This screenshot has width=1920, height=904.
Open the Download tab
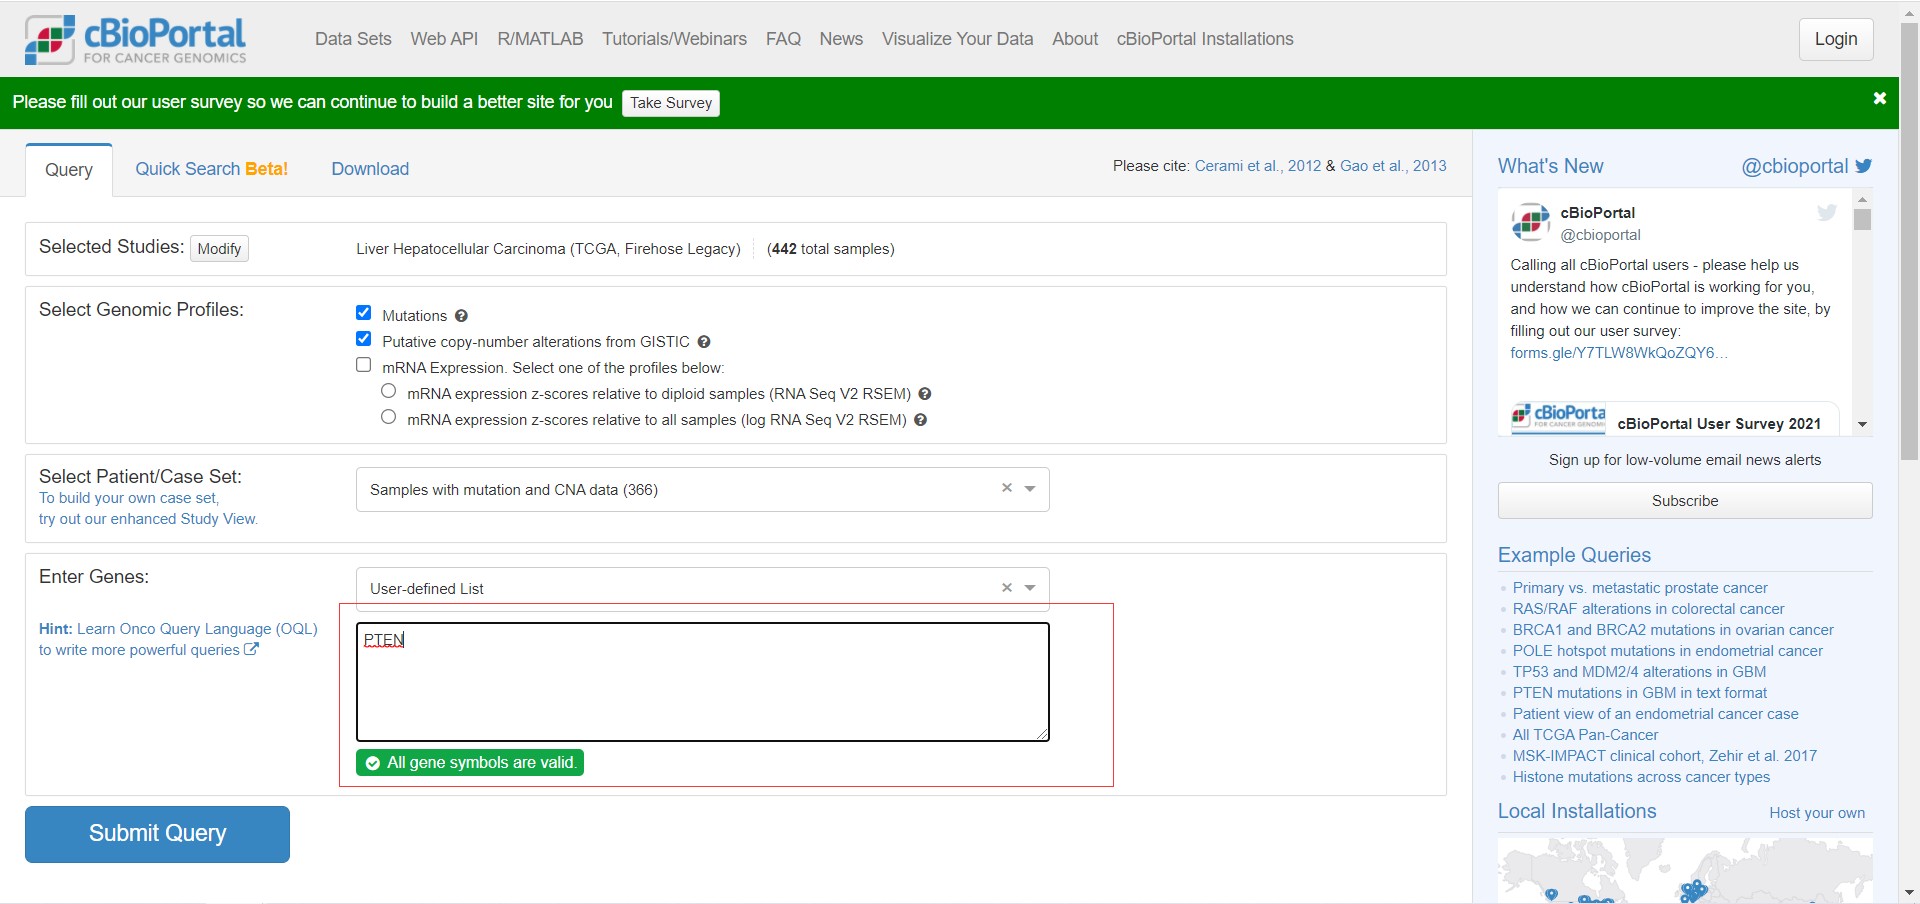(x=370, y=169)
